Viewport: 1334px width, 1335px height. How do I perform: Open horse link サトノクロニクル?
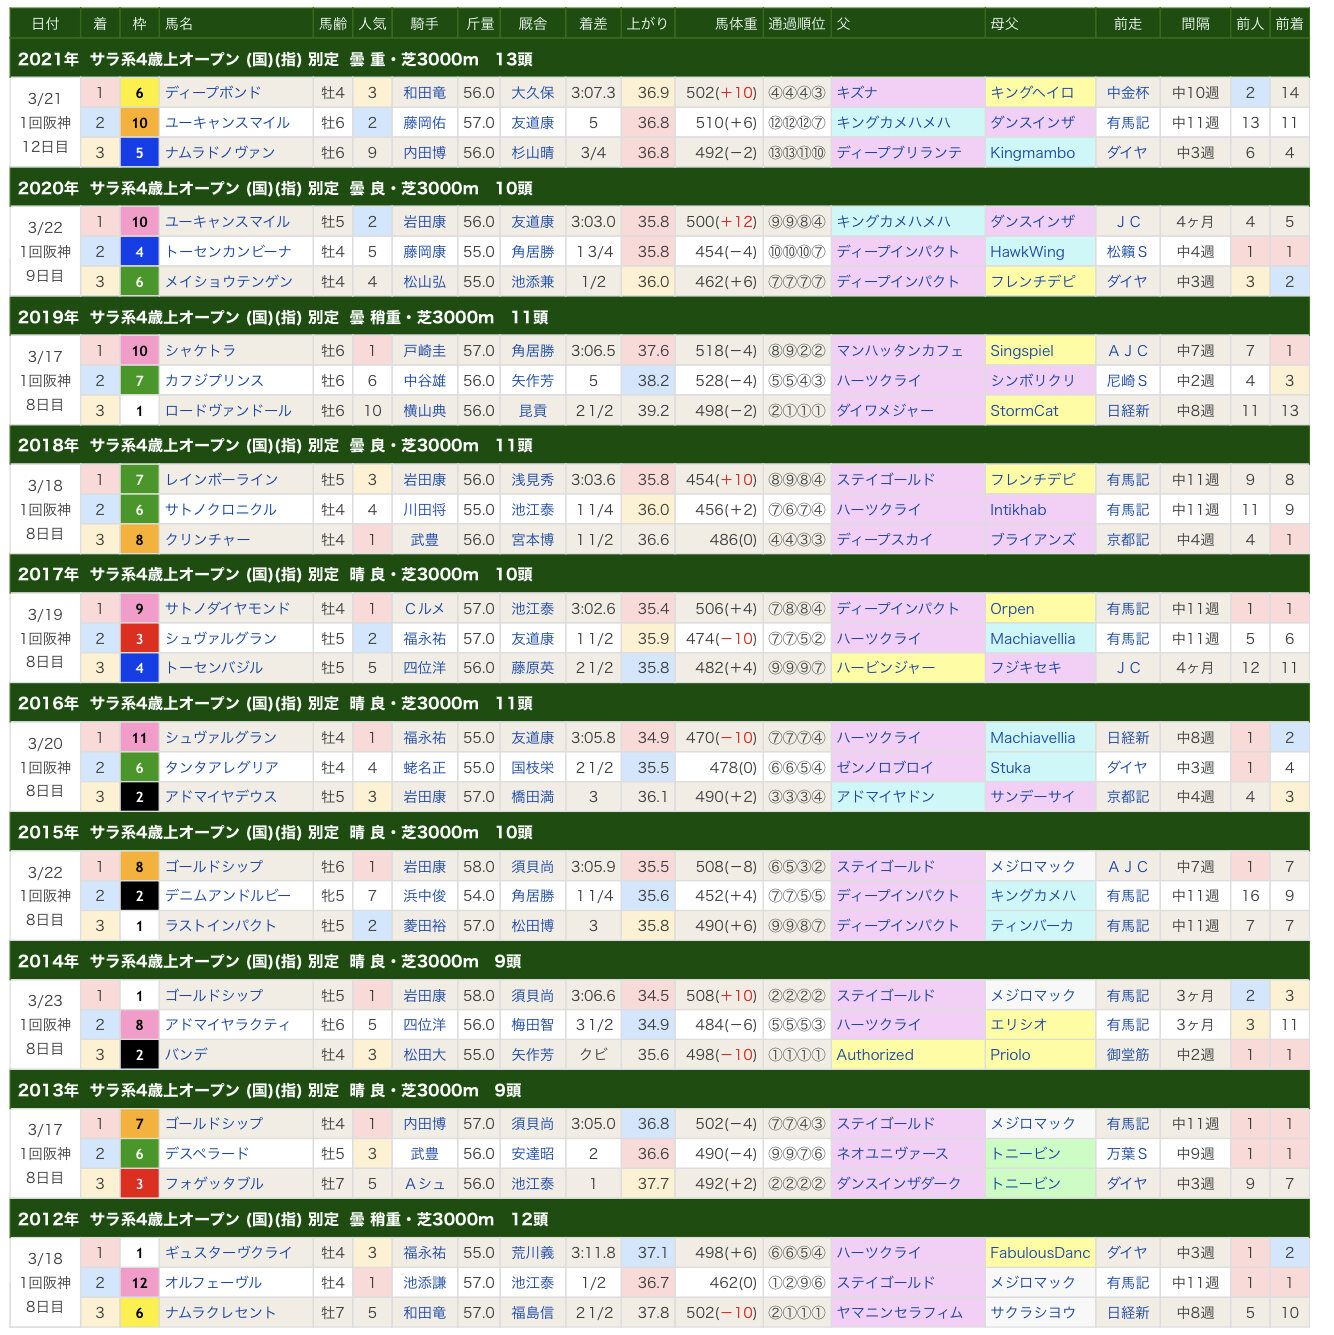pos(221,510)
